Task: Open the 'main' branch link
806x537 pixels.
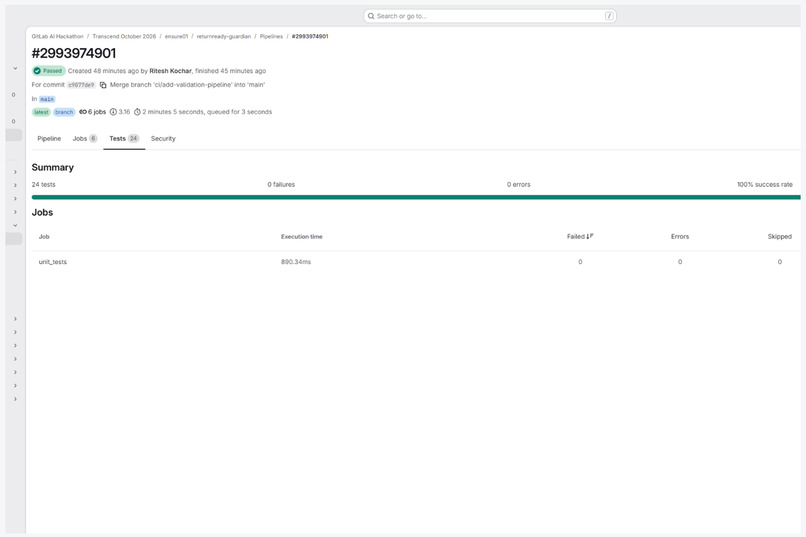Action: (x=47, y=99)
